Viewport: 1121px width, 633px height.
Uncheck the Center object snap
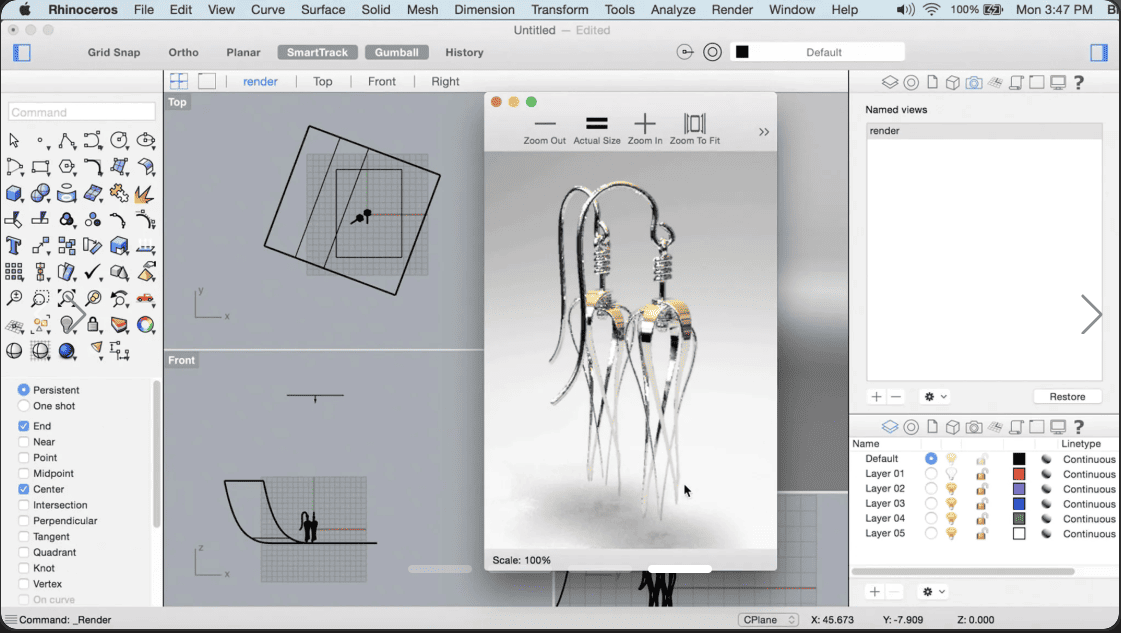tap(24, 489)
